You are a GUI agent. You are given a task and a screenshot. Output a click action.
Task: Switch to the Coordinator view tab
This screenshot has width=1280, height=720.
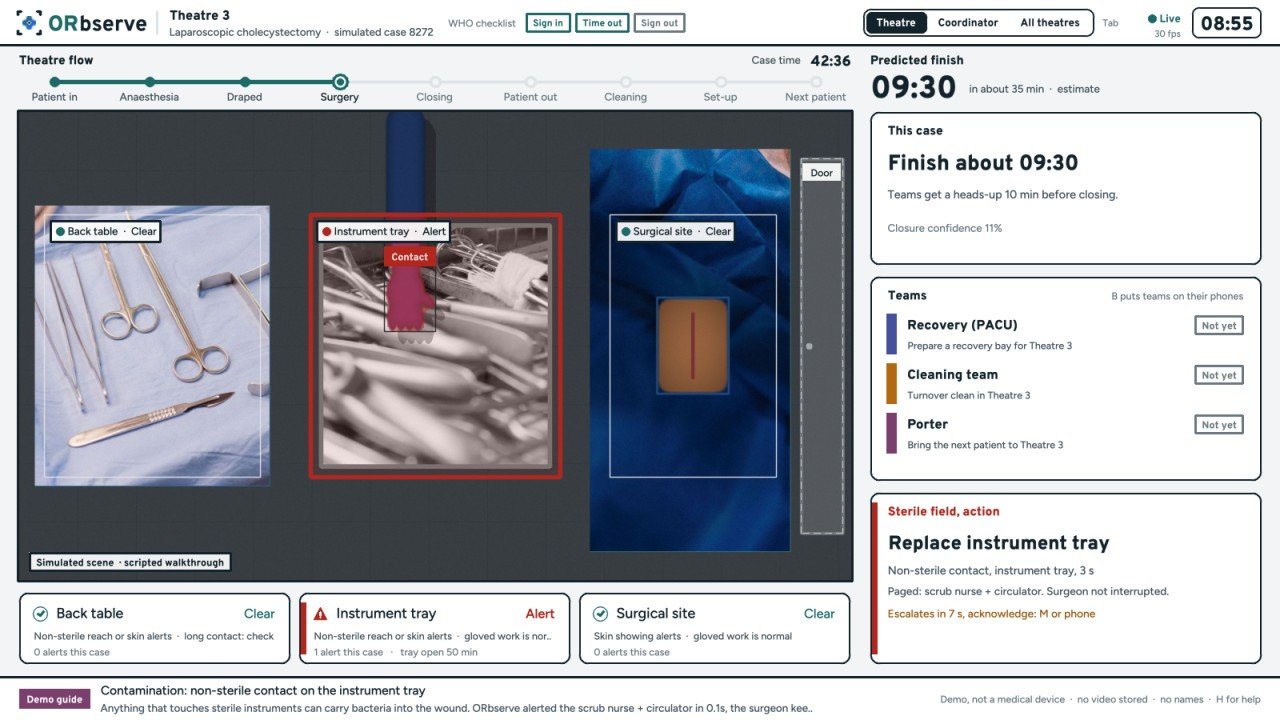point(968,22)
